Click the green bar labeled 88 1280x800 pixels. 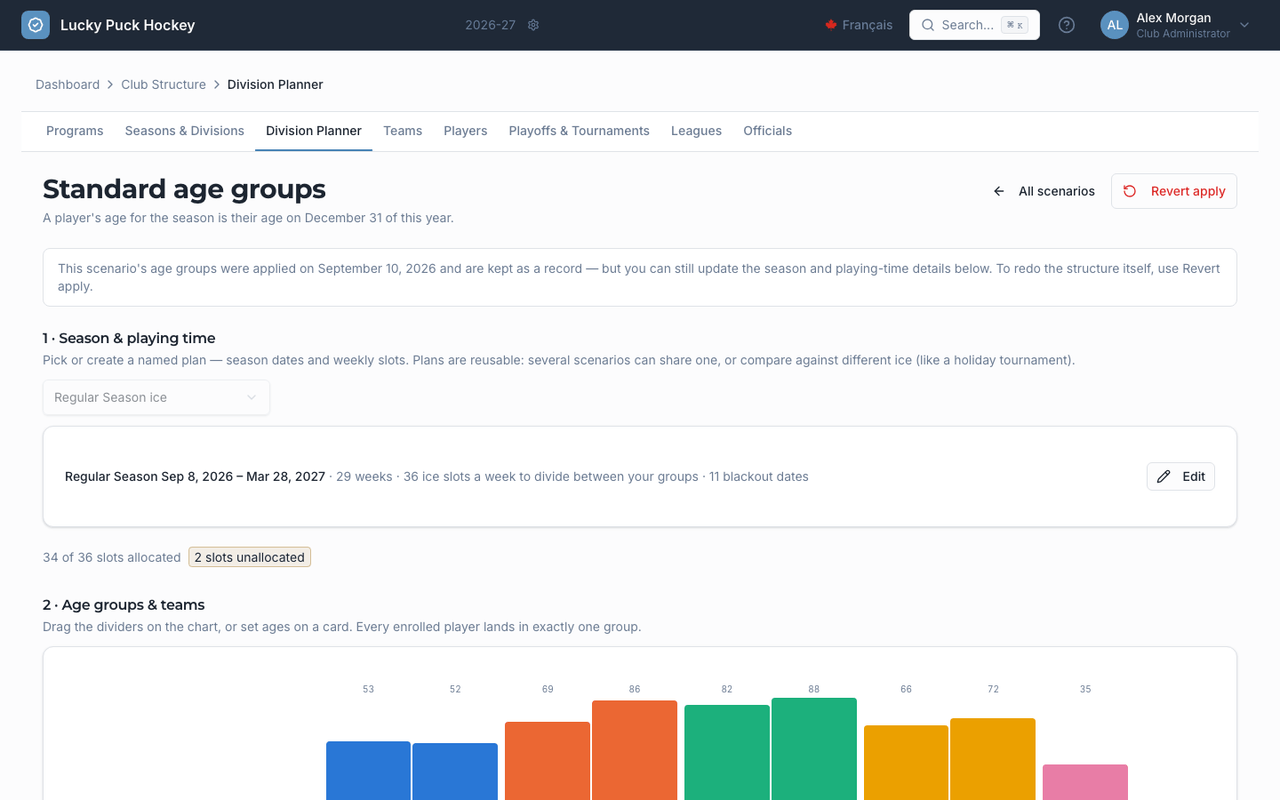click(814, 749)
